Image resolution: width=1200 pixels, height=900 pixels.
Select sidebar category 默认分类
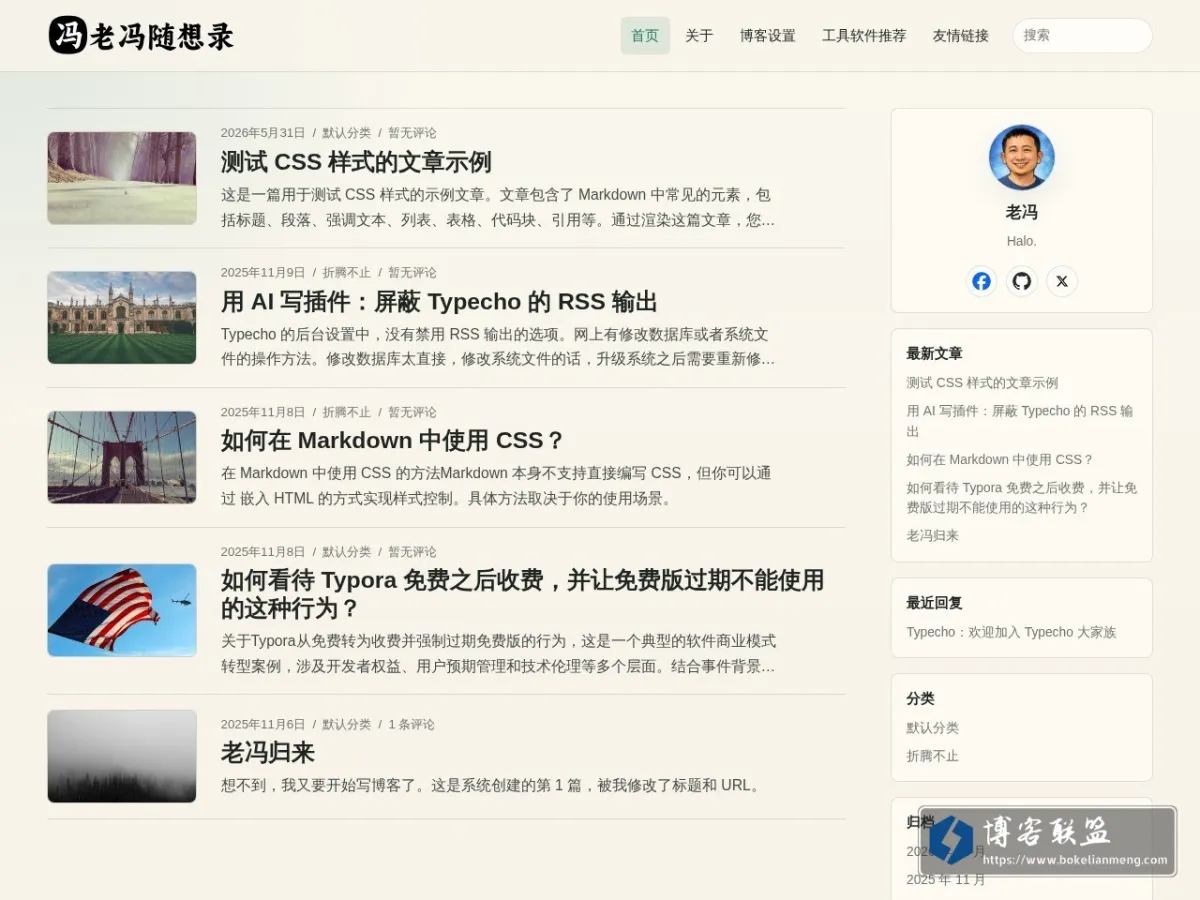coord(932,728)
